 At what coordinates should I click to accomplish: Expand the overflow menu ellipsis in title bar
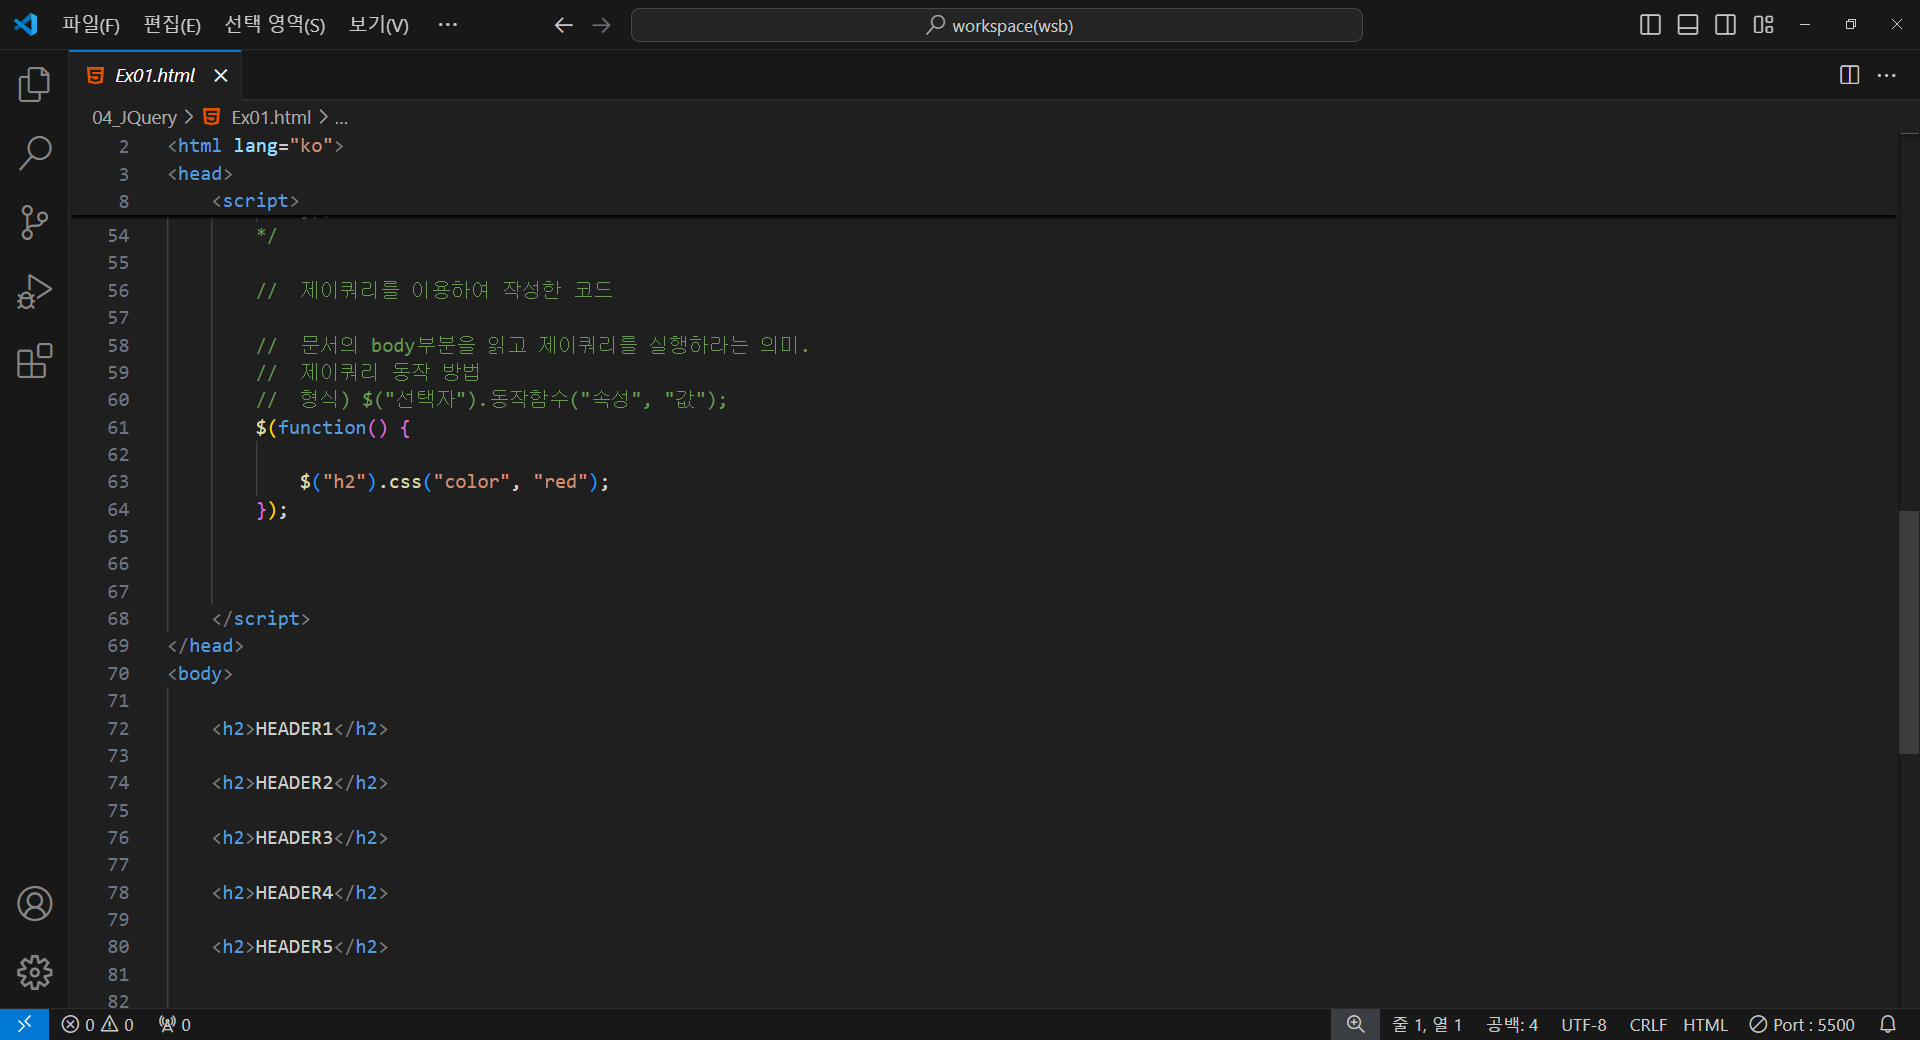point(447,25)
